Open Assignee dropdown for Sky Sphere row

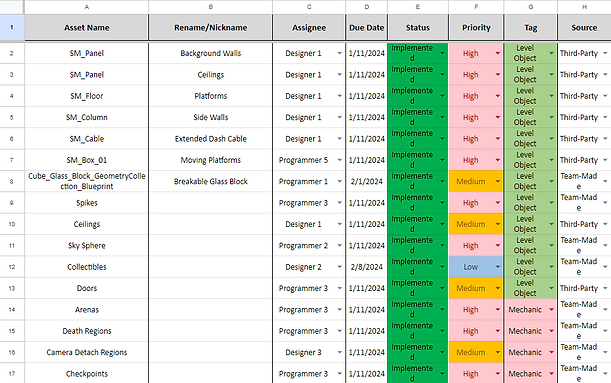coord(339,245)
